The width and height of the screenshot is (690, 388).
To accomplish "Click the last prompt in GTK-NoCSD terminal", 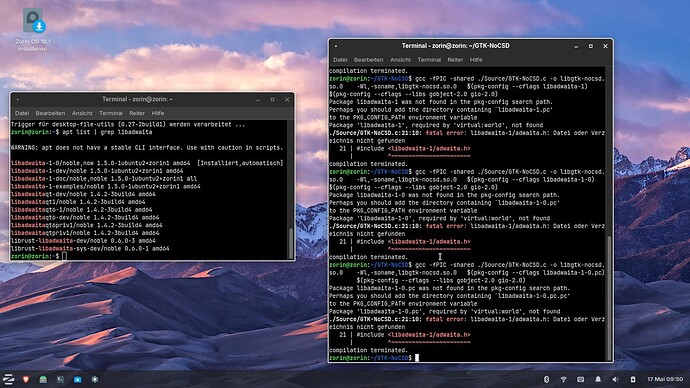I will click(374, 358).
